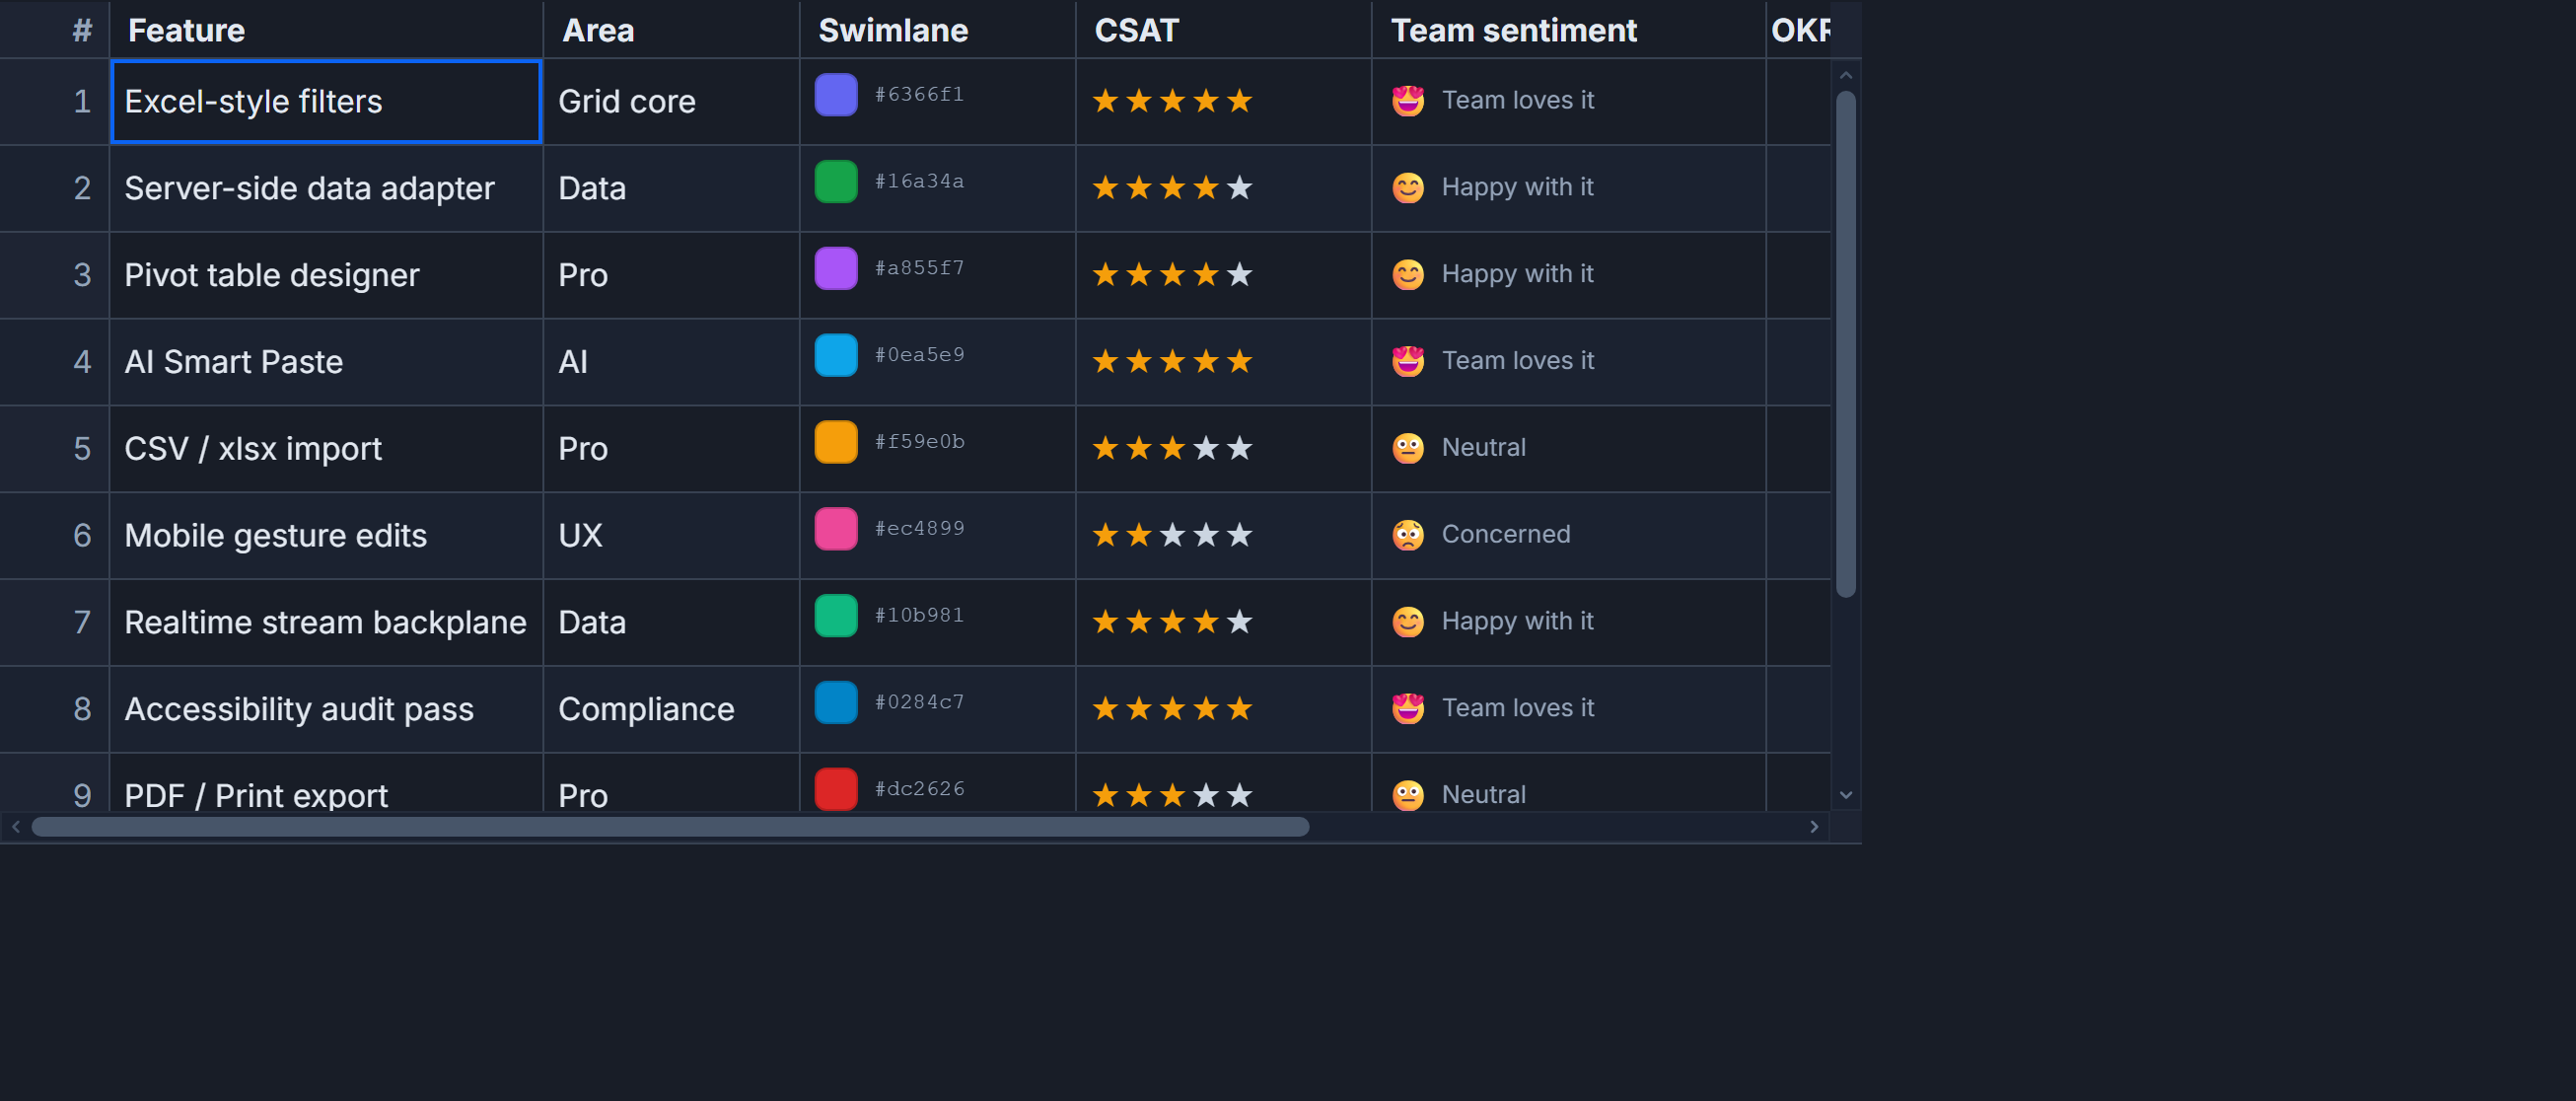Click the scroll-right arrow of horizontal scrollbar
Viewport: 2576px width, 1101px height.
(1814, 827)
